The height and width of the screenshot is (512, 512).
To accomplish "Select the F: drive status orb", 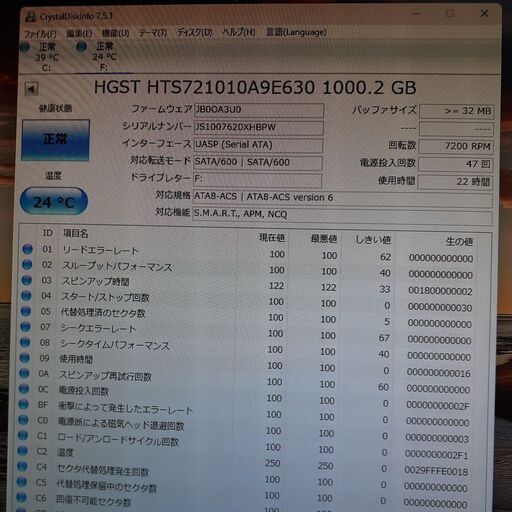I will (x=82, y=47).
